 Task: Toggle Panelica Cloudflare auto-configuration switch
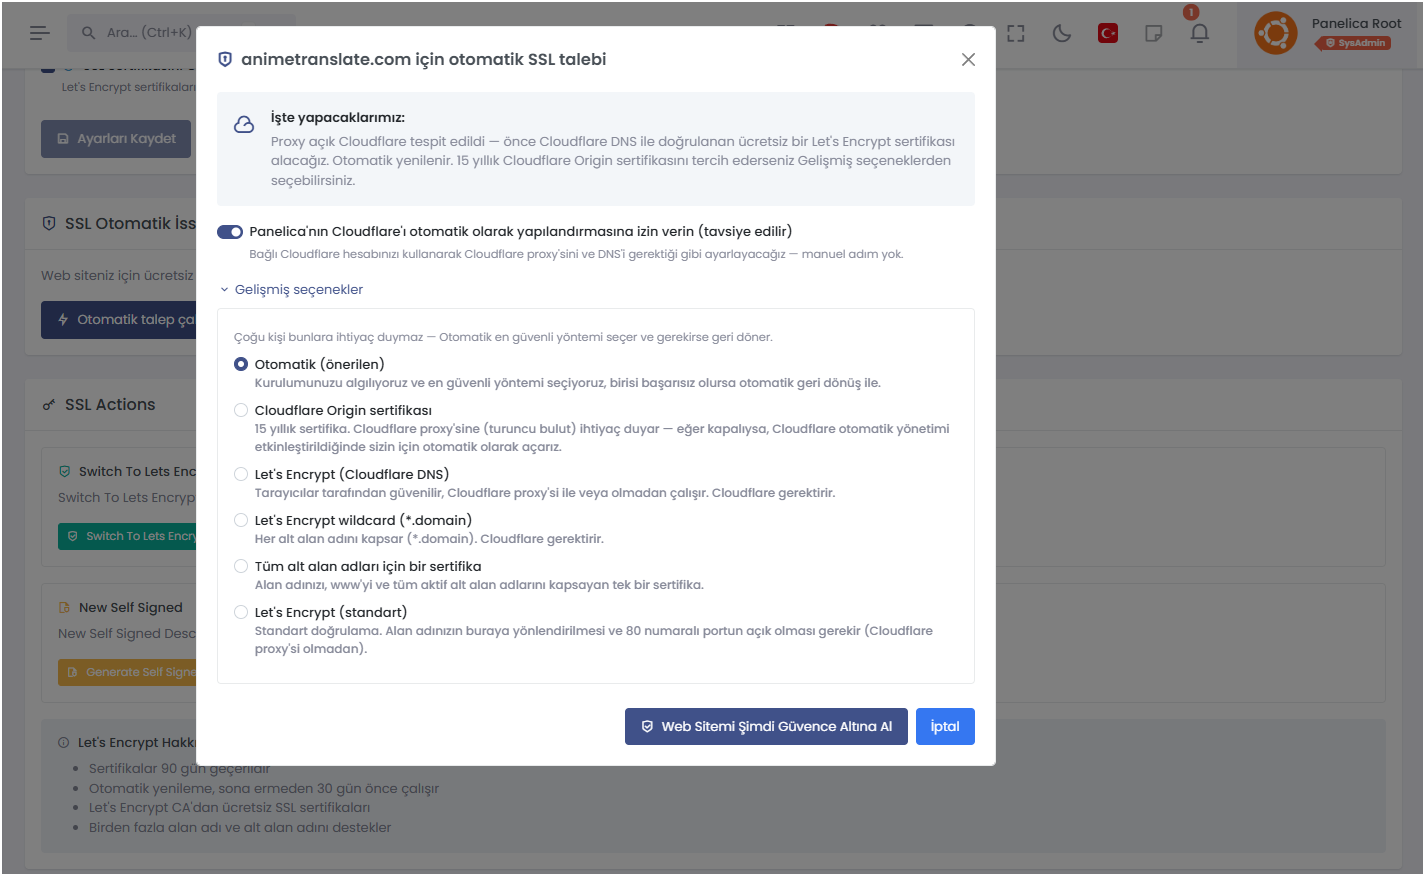(230, 232)
